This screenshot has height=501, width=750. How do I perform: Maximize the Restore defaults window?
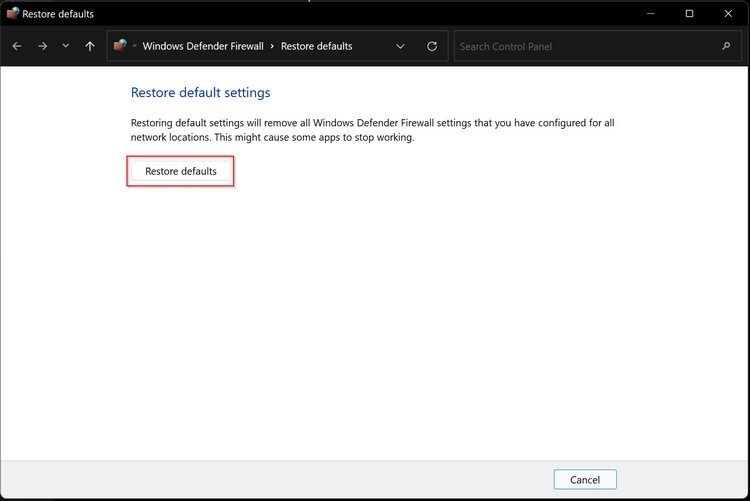[689, 13]
